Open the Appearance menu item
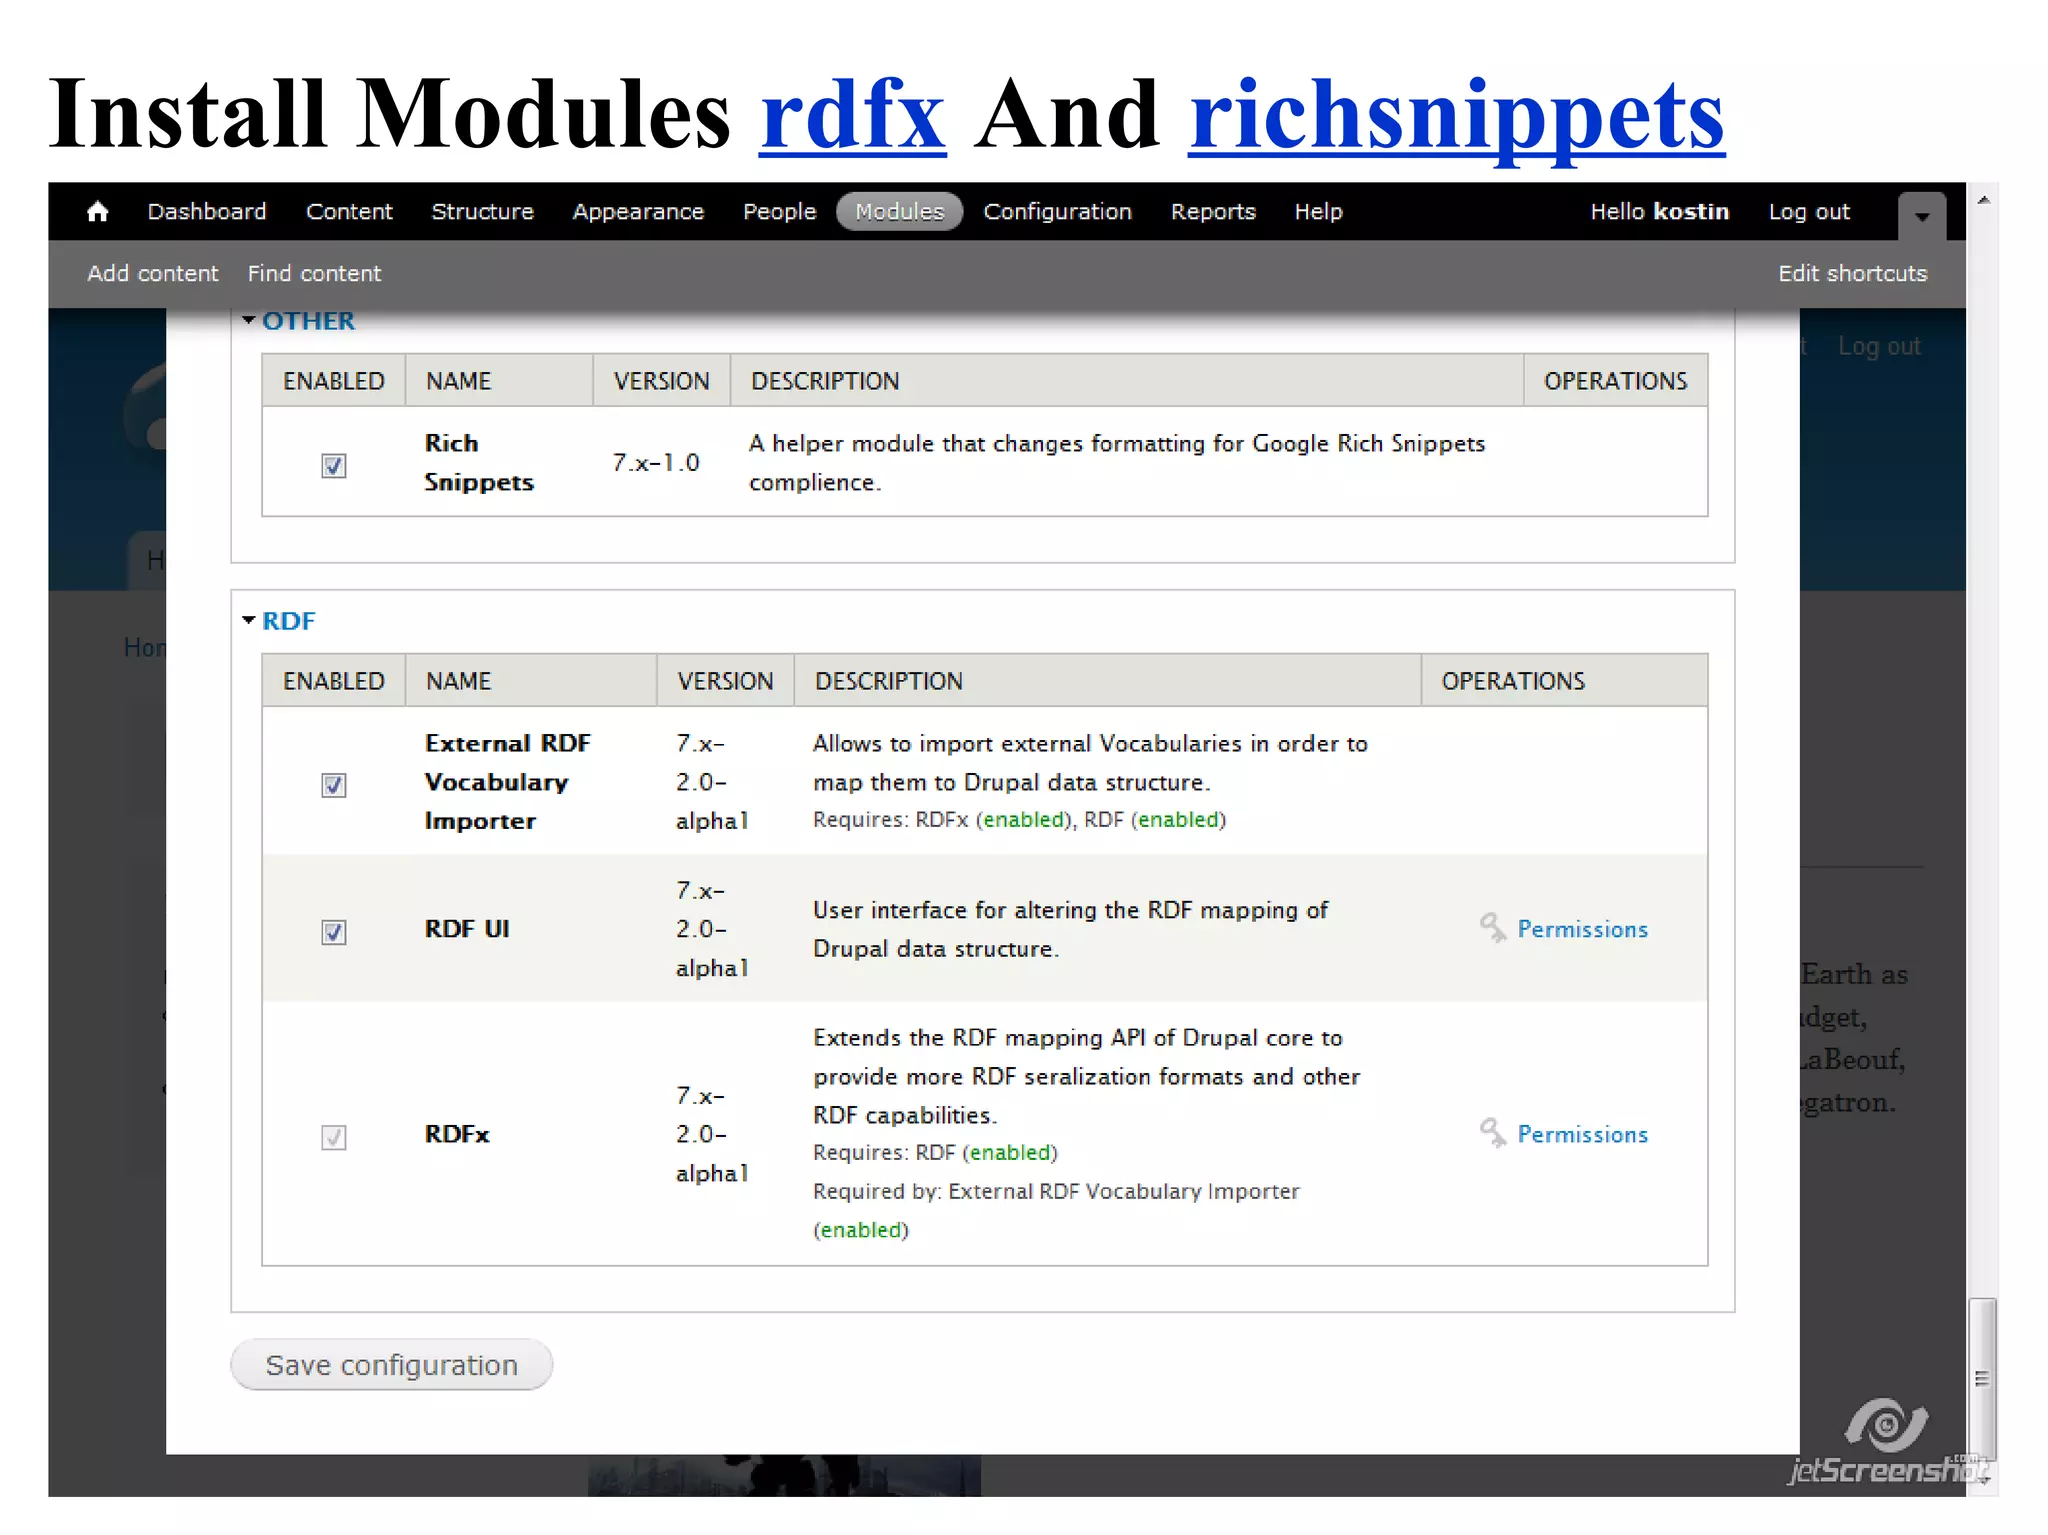2048x1535 pixels. (638, 212)
